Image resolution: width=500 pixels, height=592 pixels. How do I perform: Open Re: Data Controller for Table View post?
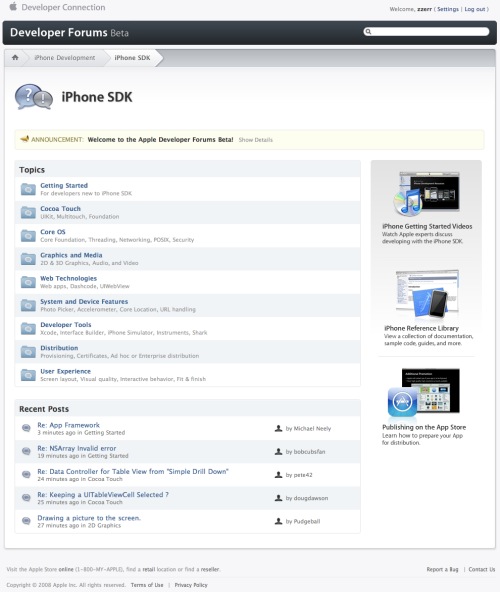click(x=133, y=472)
